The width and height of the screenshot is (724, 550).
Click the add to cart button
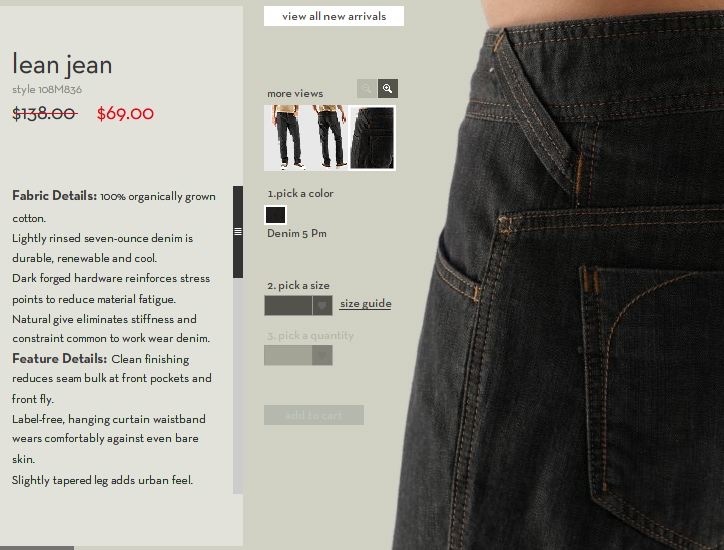coord(314,415)
